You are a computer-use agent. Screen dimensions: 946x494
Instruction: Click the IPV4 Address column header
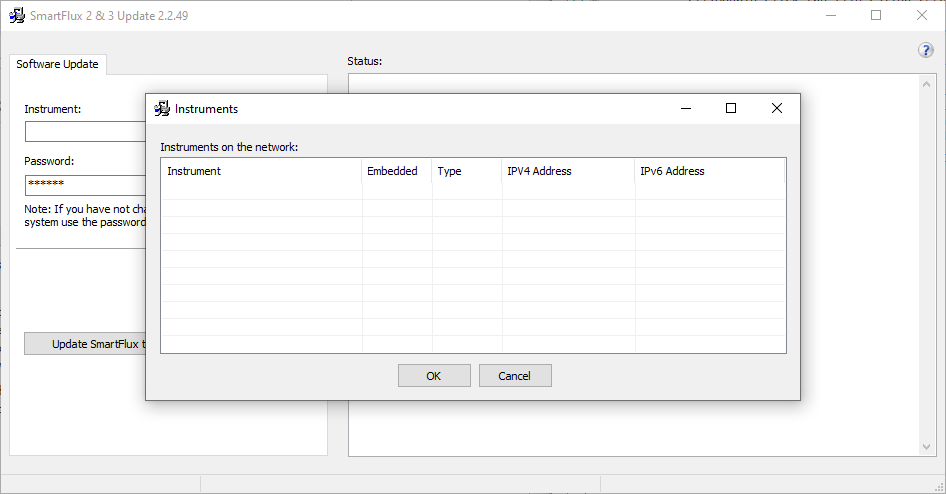coord(568,171)
